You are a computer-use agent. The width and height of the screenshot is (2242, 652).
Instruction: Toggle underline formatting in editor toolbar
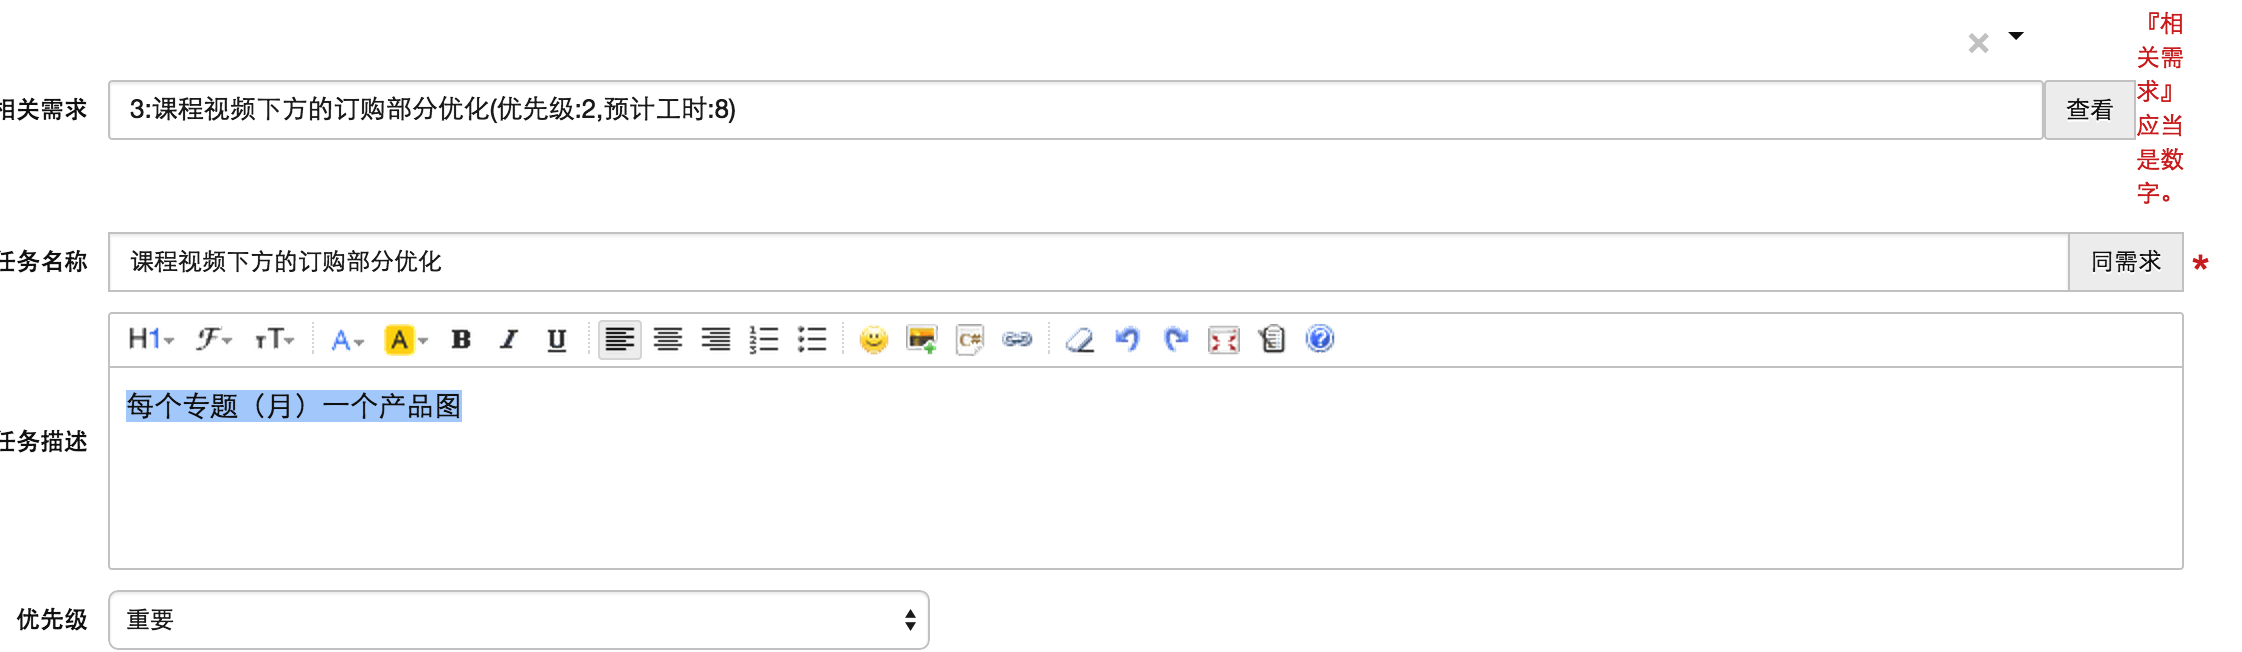pos(557,340)
